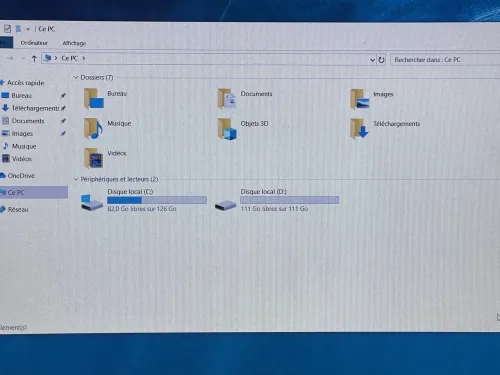Open the recent locations dropdown arrow

coord(23,58)
